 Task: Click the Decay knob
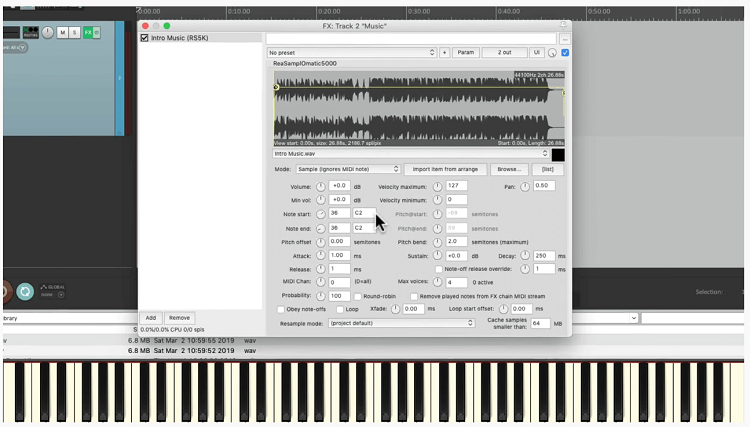pos(525,256)
